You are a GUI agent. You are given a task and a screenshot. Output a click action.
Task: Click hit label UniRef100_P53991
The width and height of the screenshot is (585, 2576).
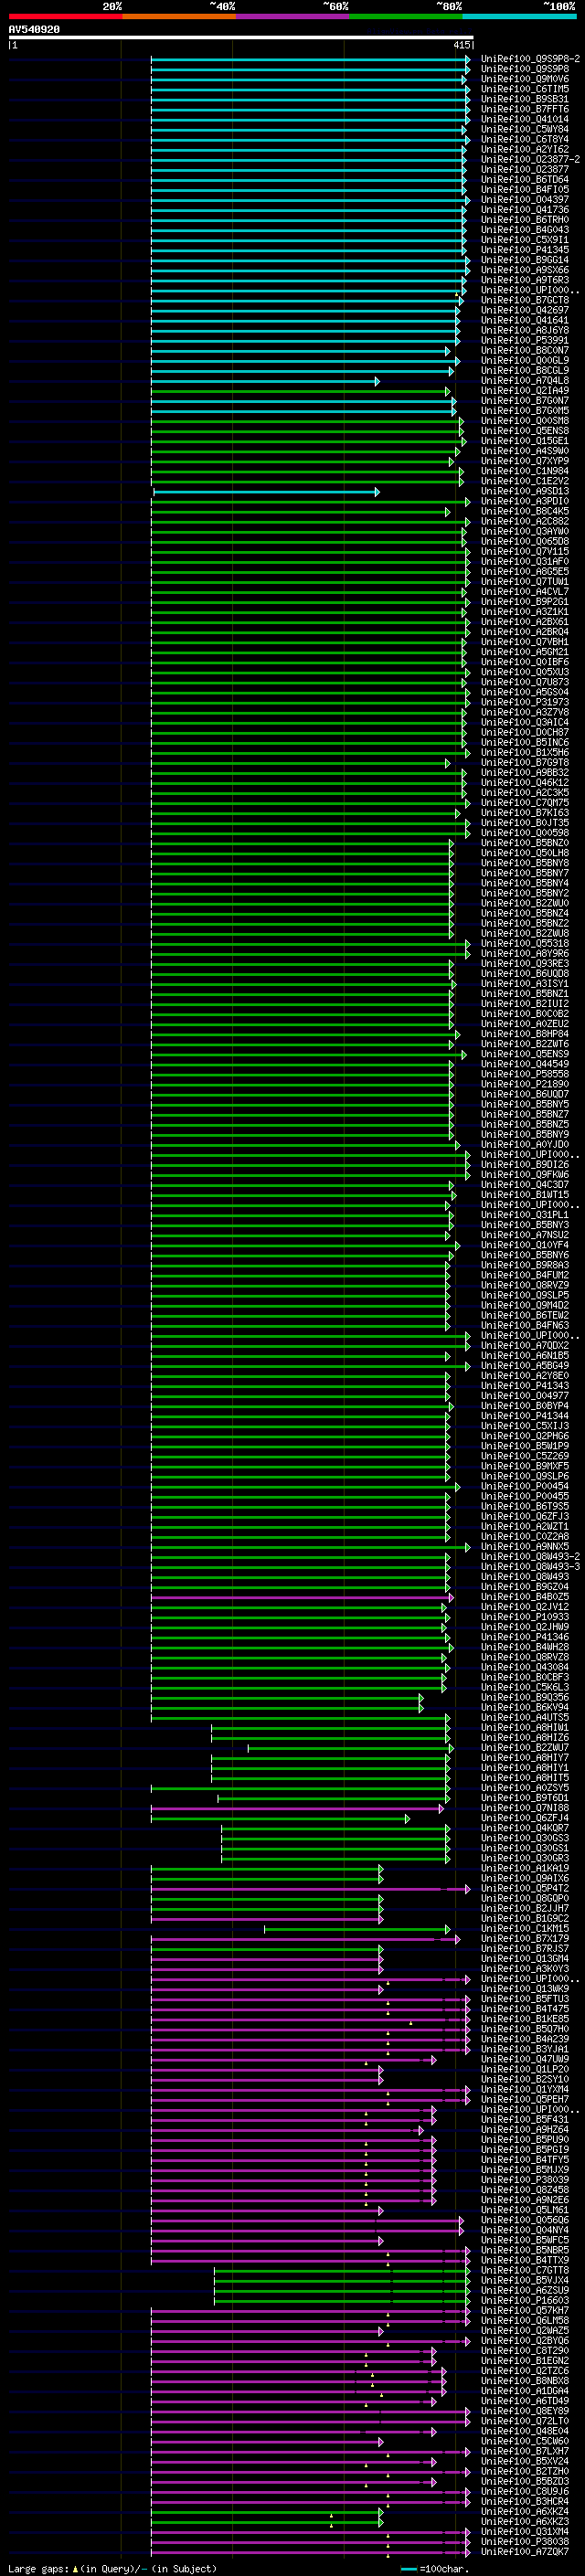[x=524, y=340]
